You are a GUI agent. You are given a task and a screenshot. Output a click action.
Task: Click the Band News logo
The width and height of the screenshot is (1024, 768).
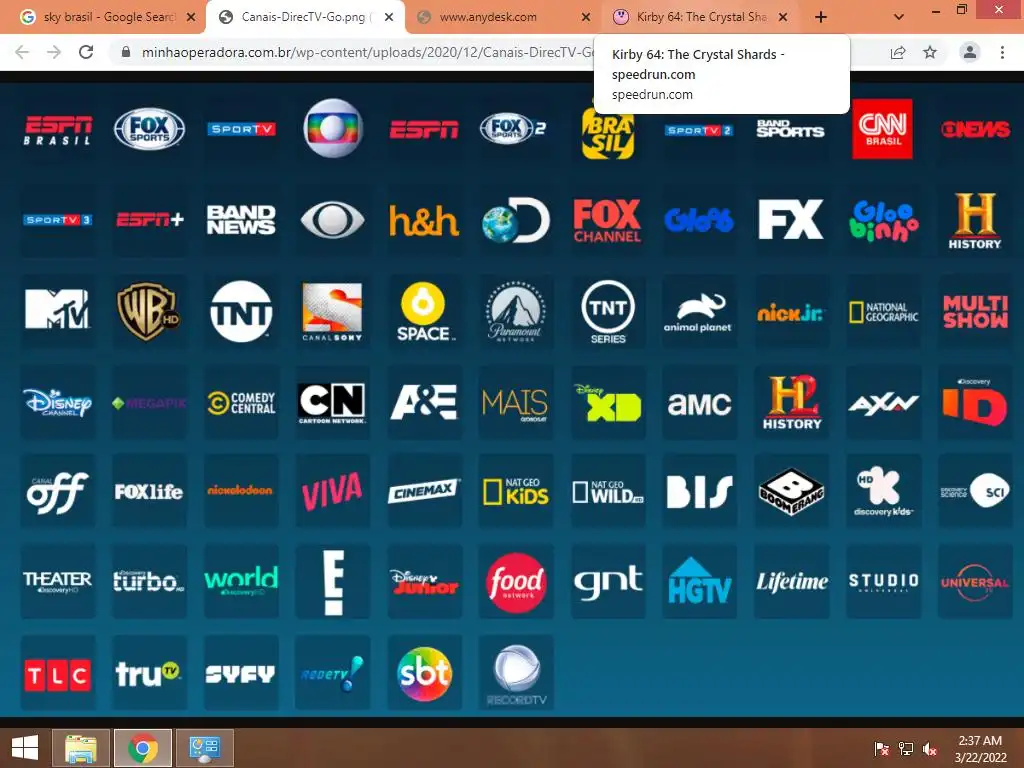pos(241,219)
